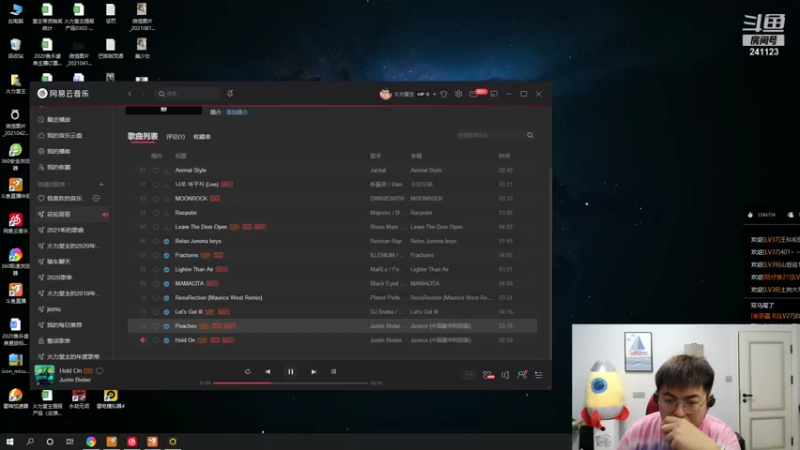Like Relax Junona boys heart
The width and height of the screenshot is (800, 450).
[x=156, y=241]
